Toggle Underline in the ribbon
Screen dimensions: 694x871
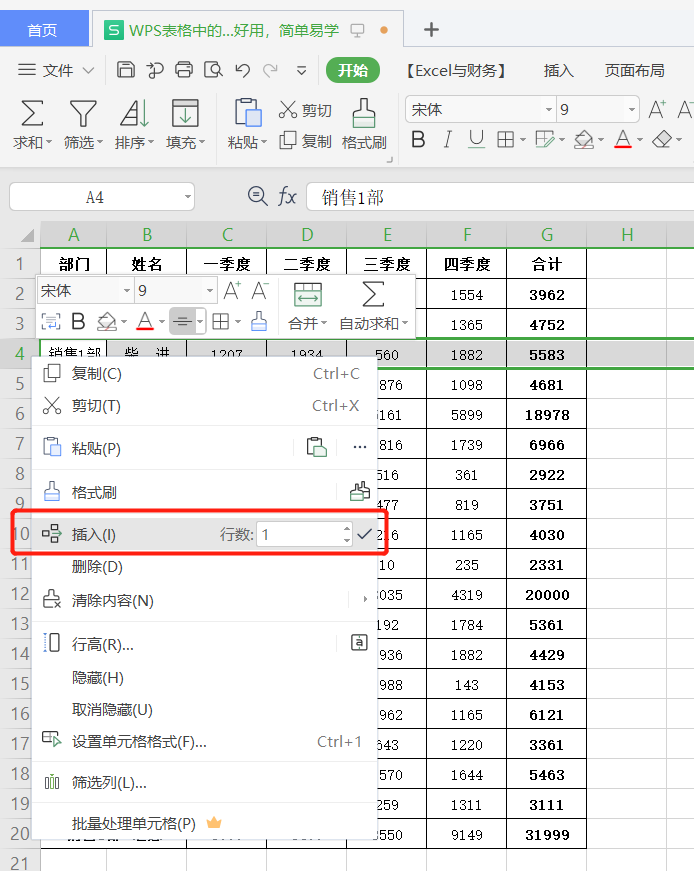pos(476,139)
